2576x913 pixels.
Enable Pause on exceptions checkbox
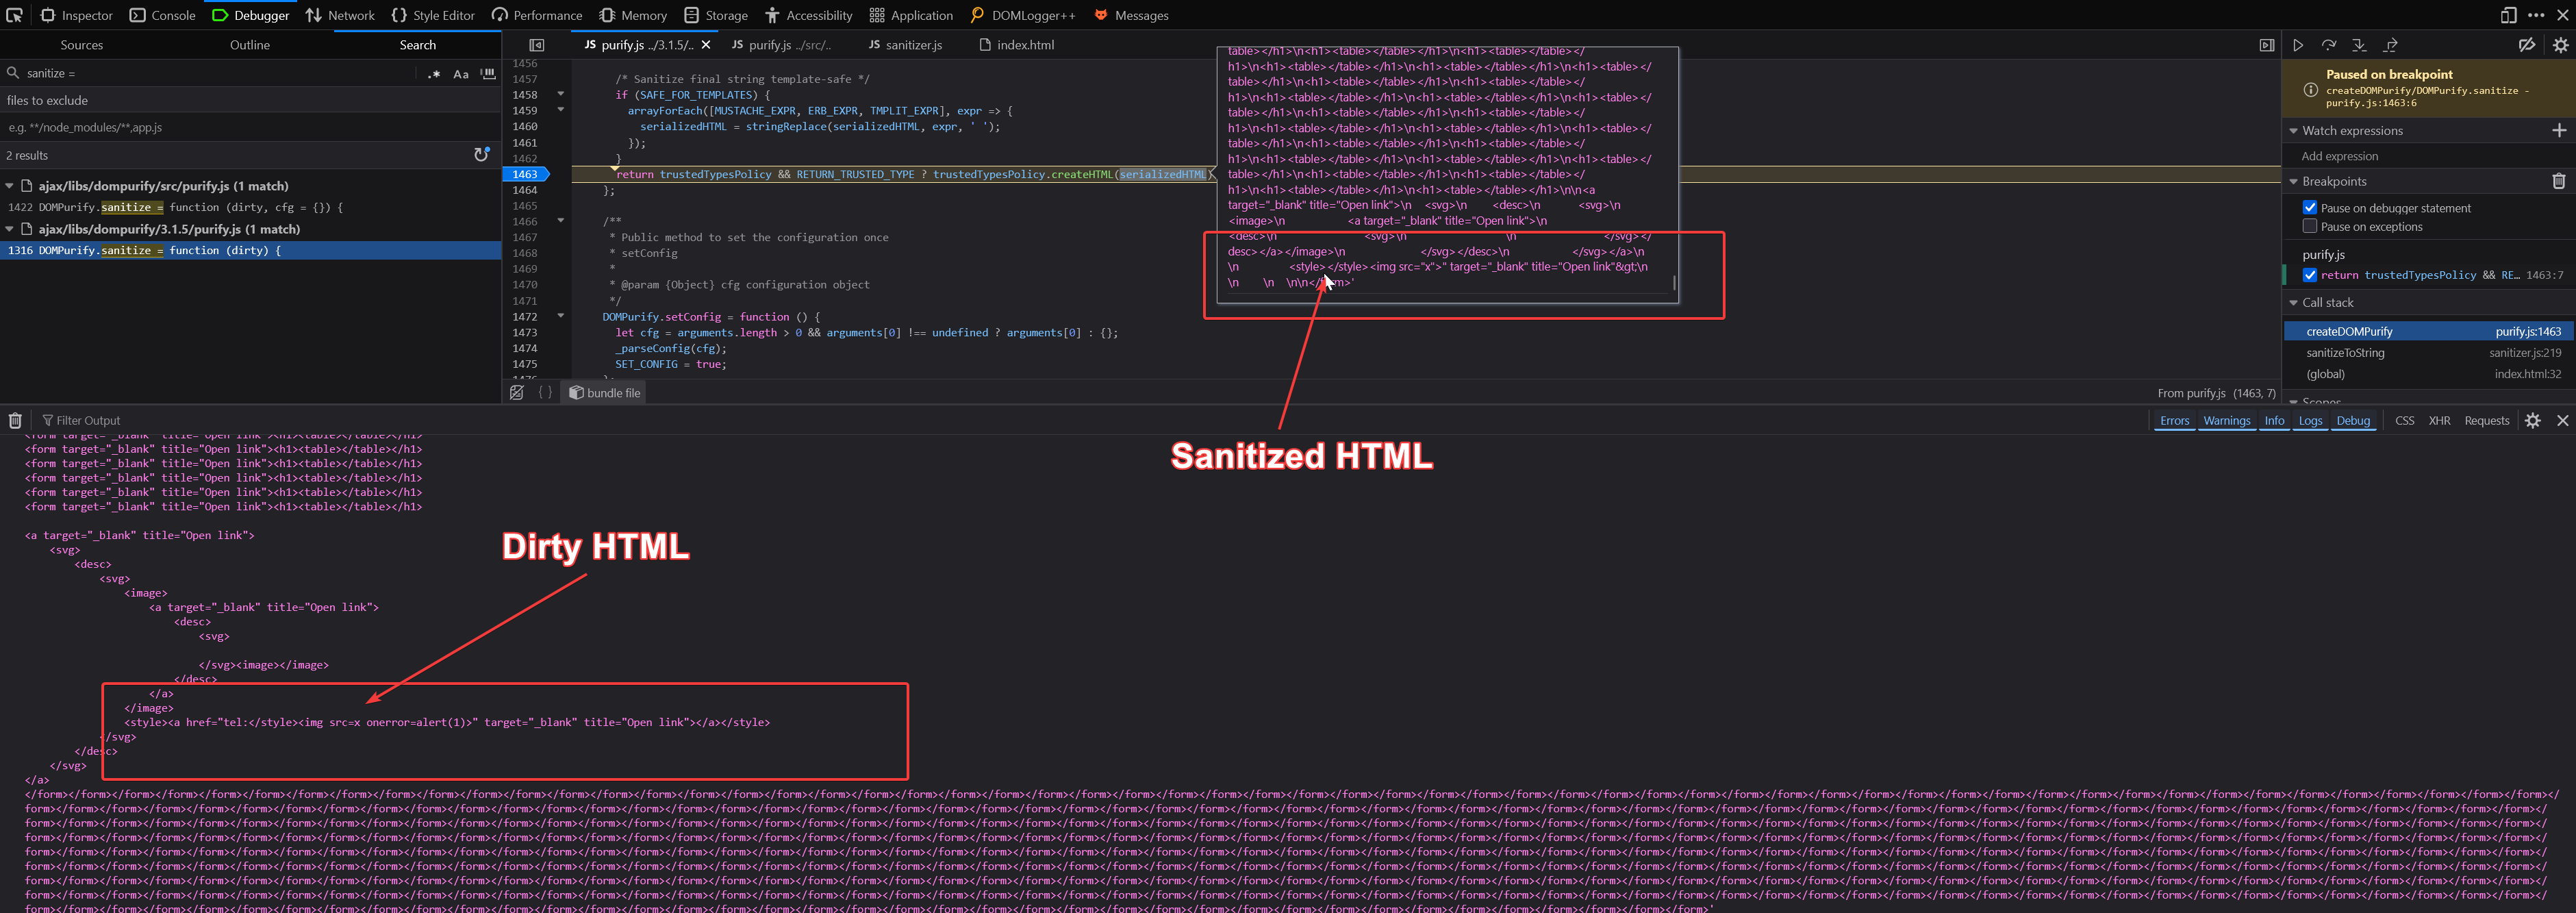coord(2310,226)
